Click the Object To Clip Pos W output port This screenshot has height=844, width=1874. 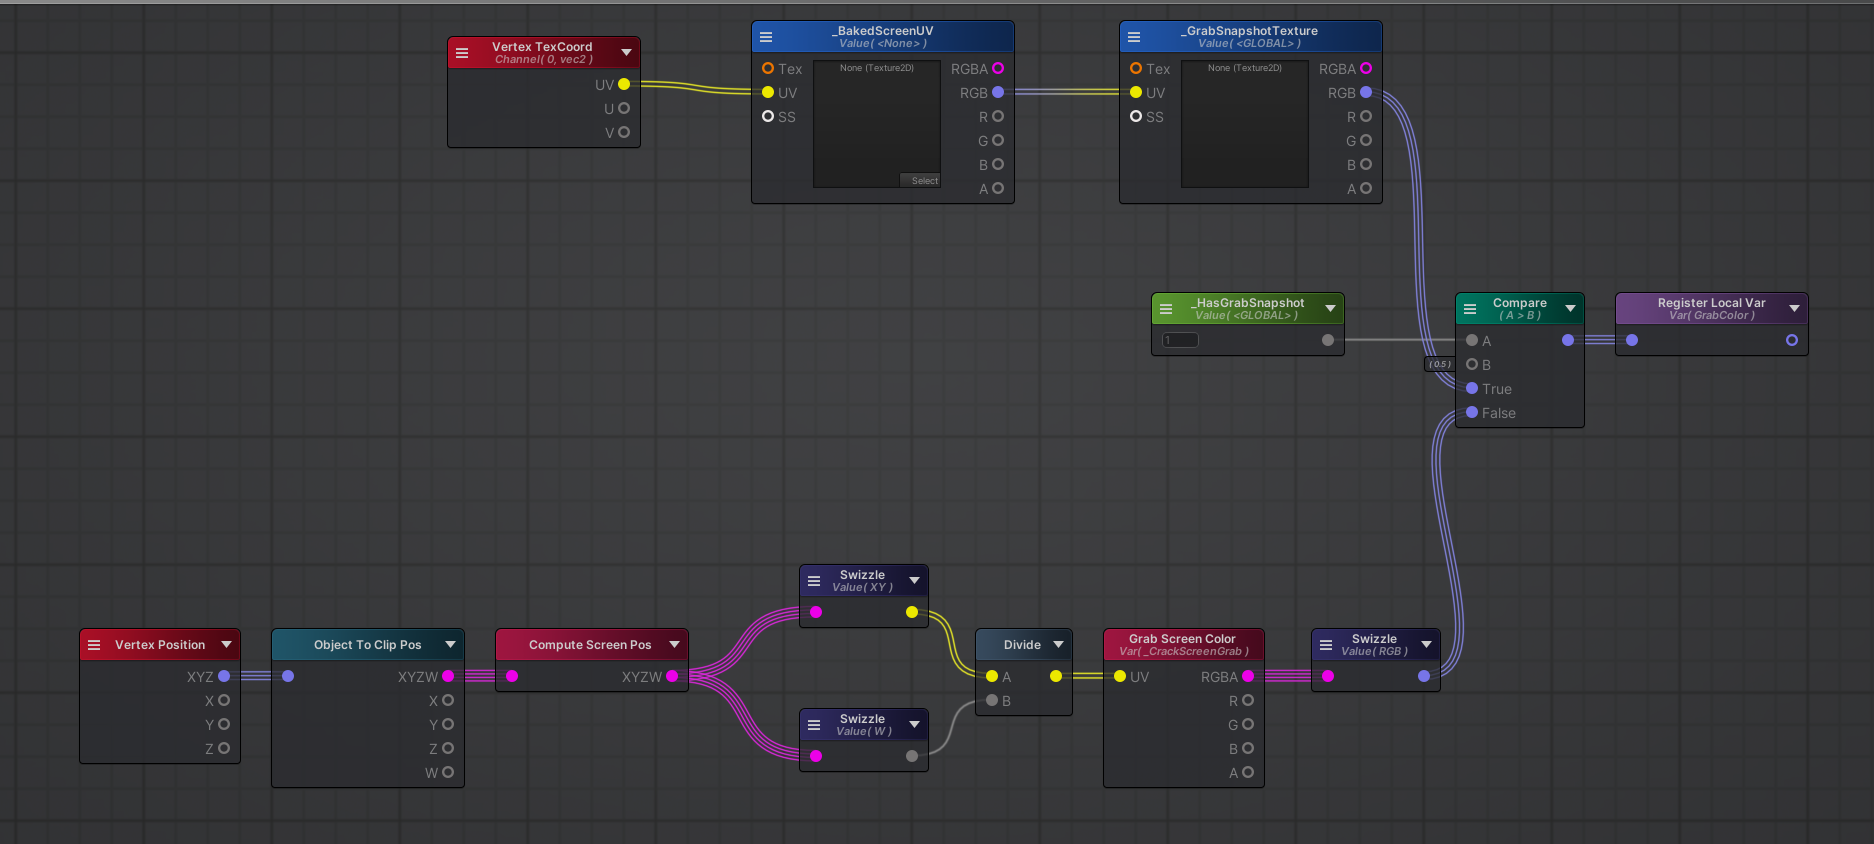448,772
